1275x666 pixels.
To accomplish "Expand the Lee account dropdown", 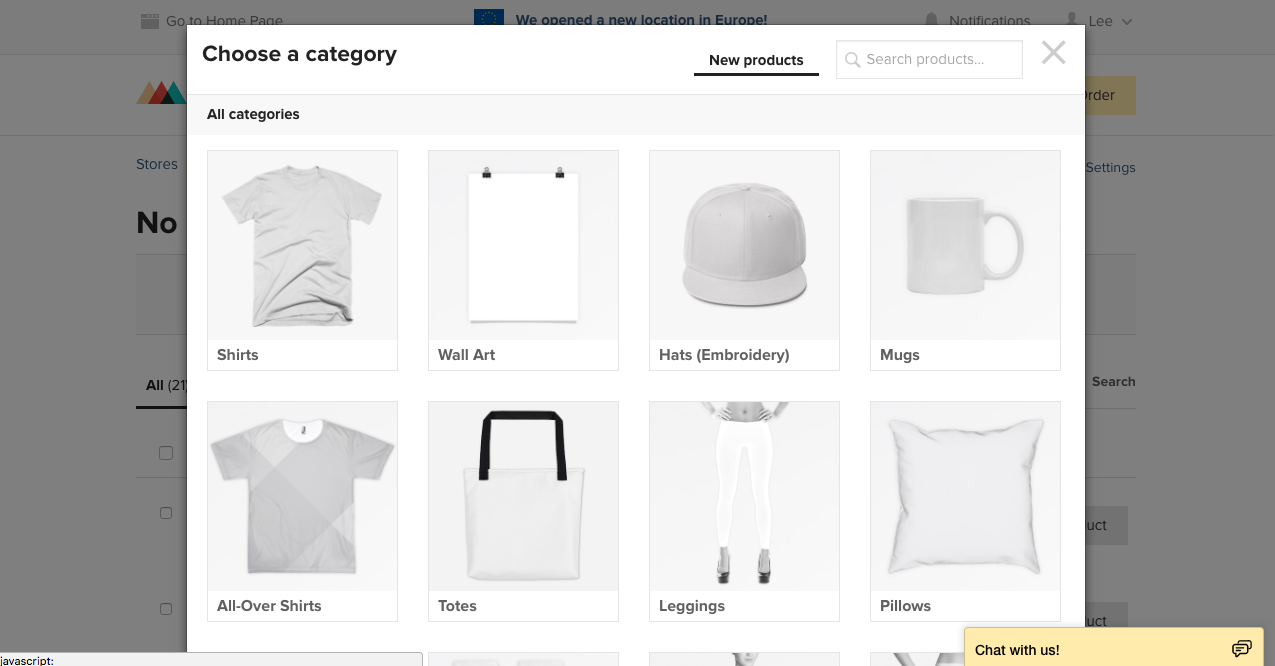I will [1110, 21].
